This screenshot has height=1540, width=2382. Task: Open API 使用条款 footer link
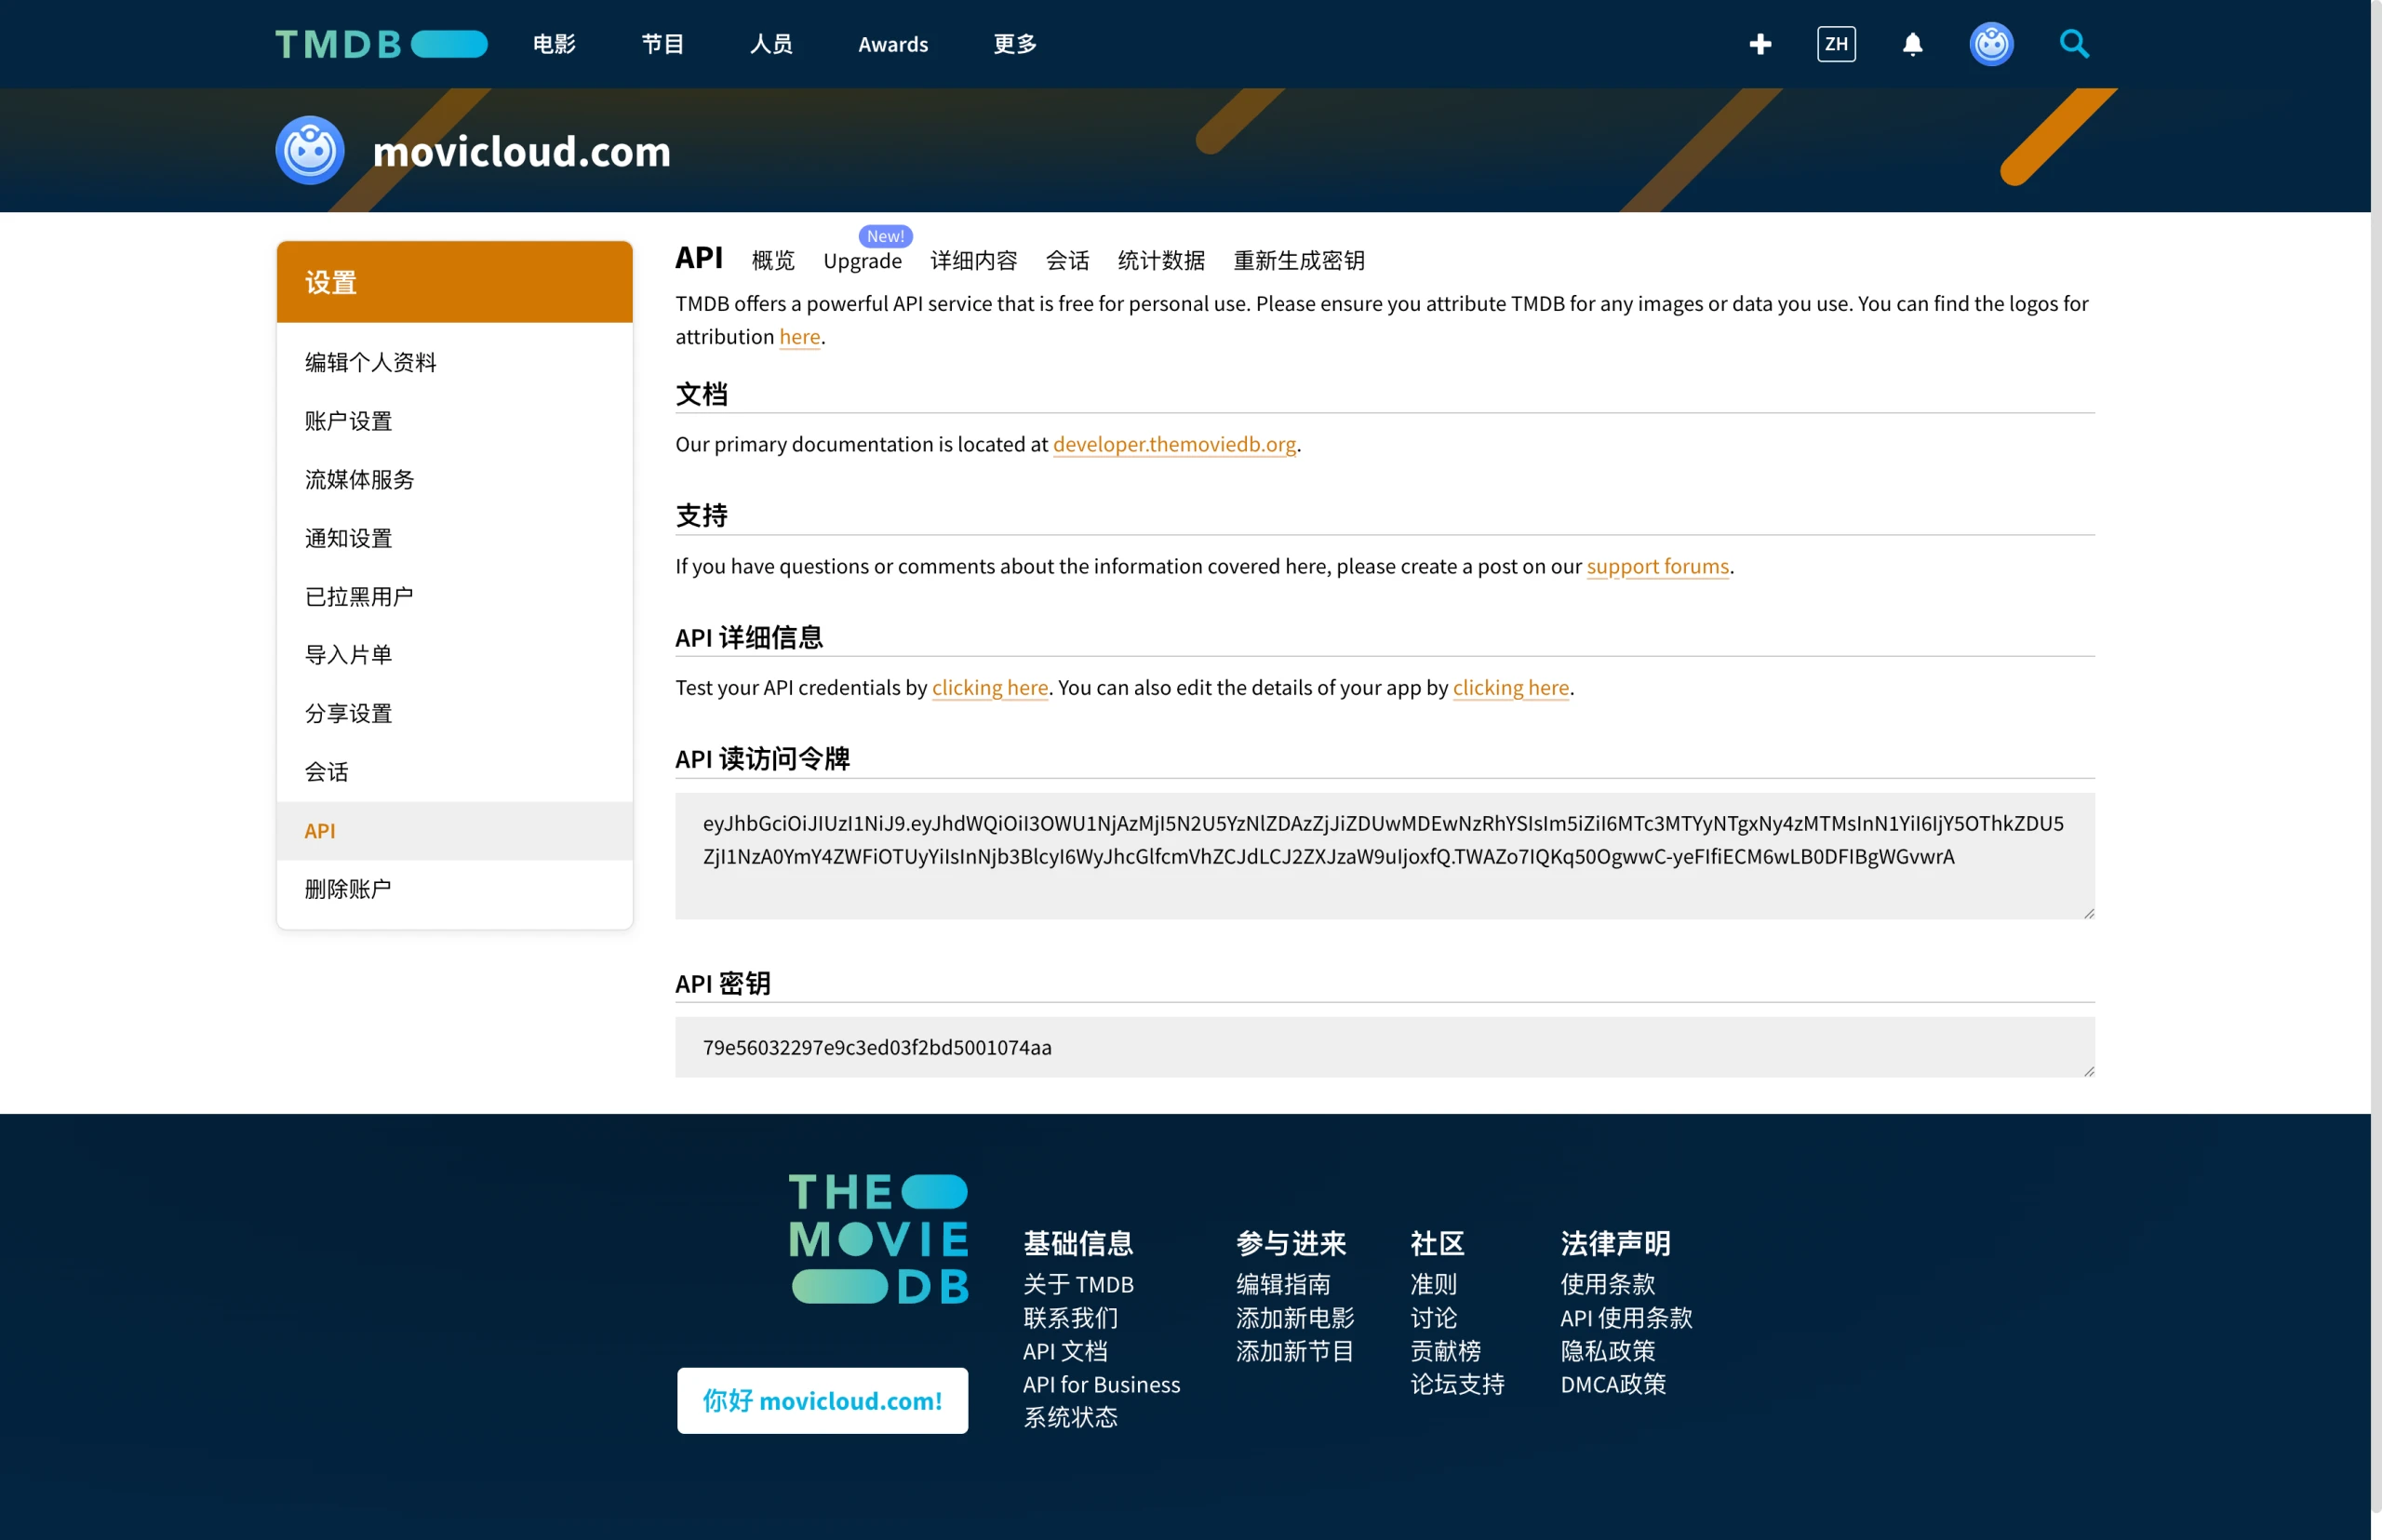tap(1626, 1317)
